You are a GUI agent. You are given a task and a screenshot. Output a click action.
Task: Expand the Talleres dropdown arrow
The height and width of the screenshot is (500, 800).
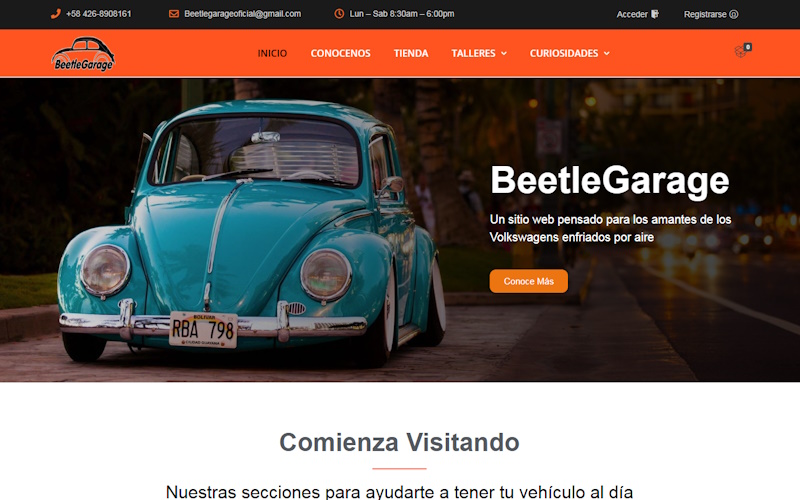pyautogui.click(x=504, y=53)
